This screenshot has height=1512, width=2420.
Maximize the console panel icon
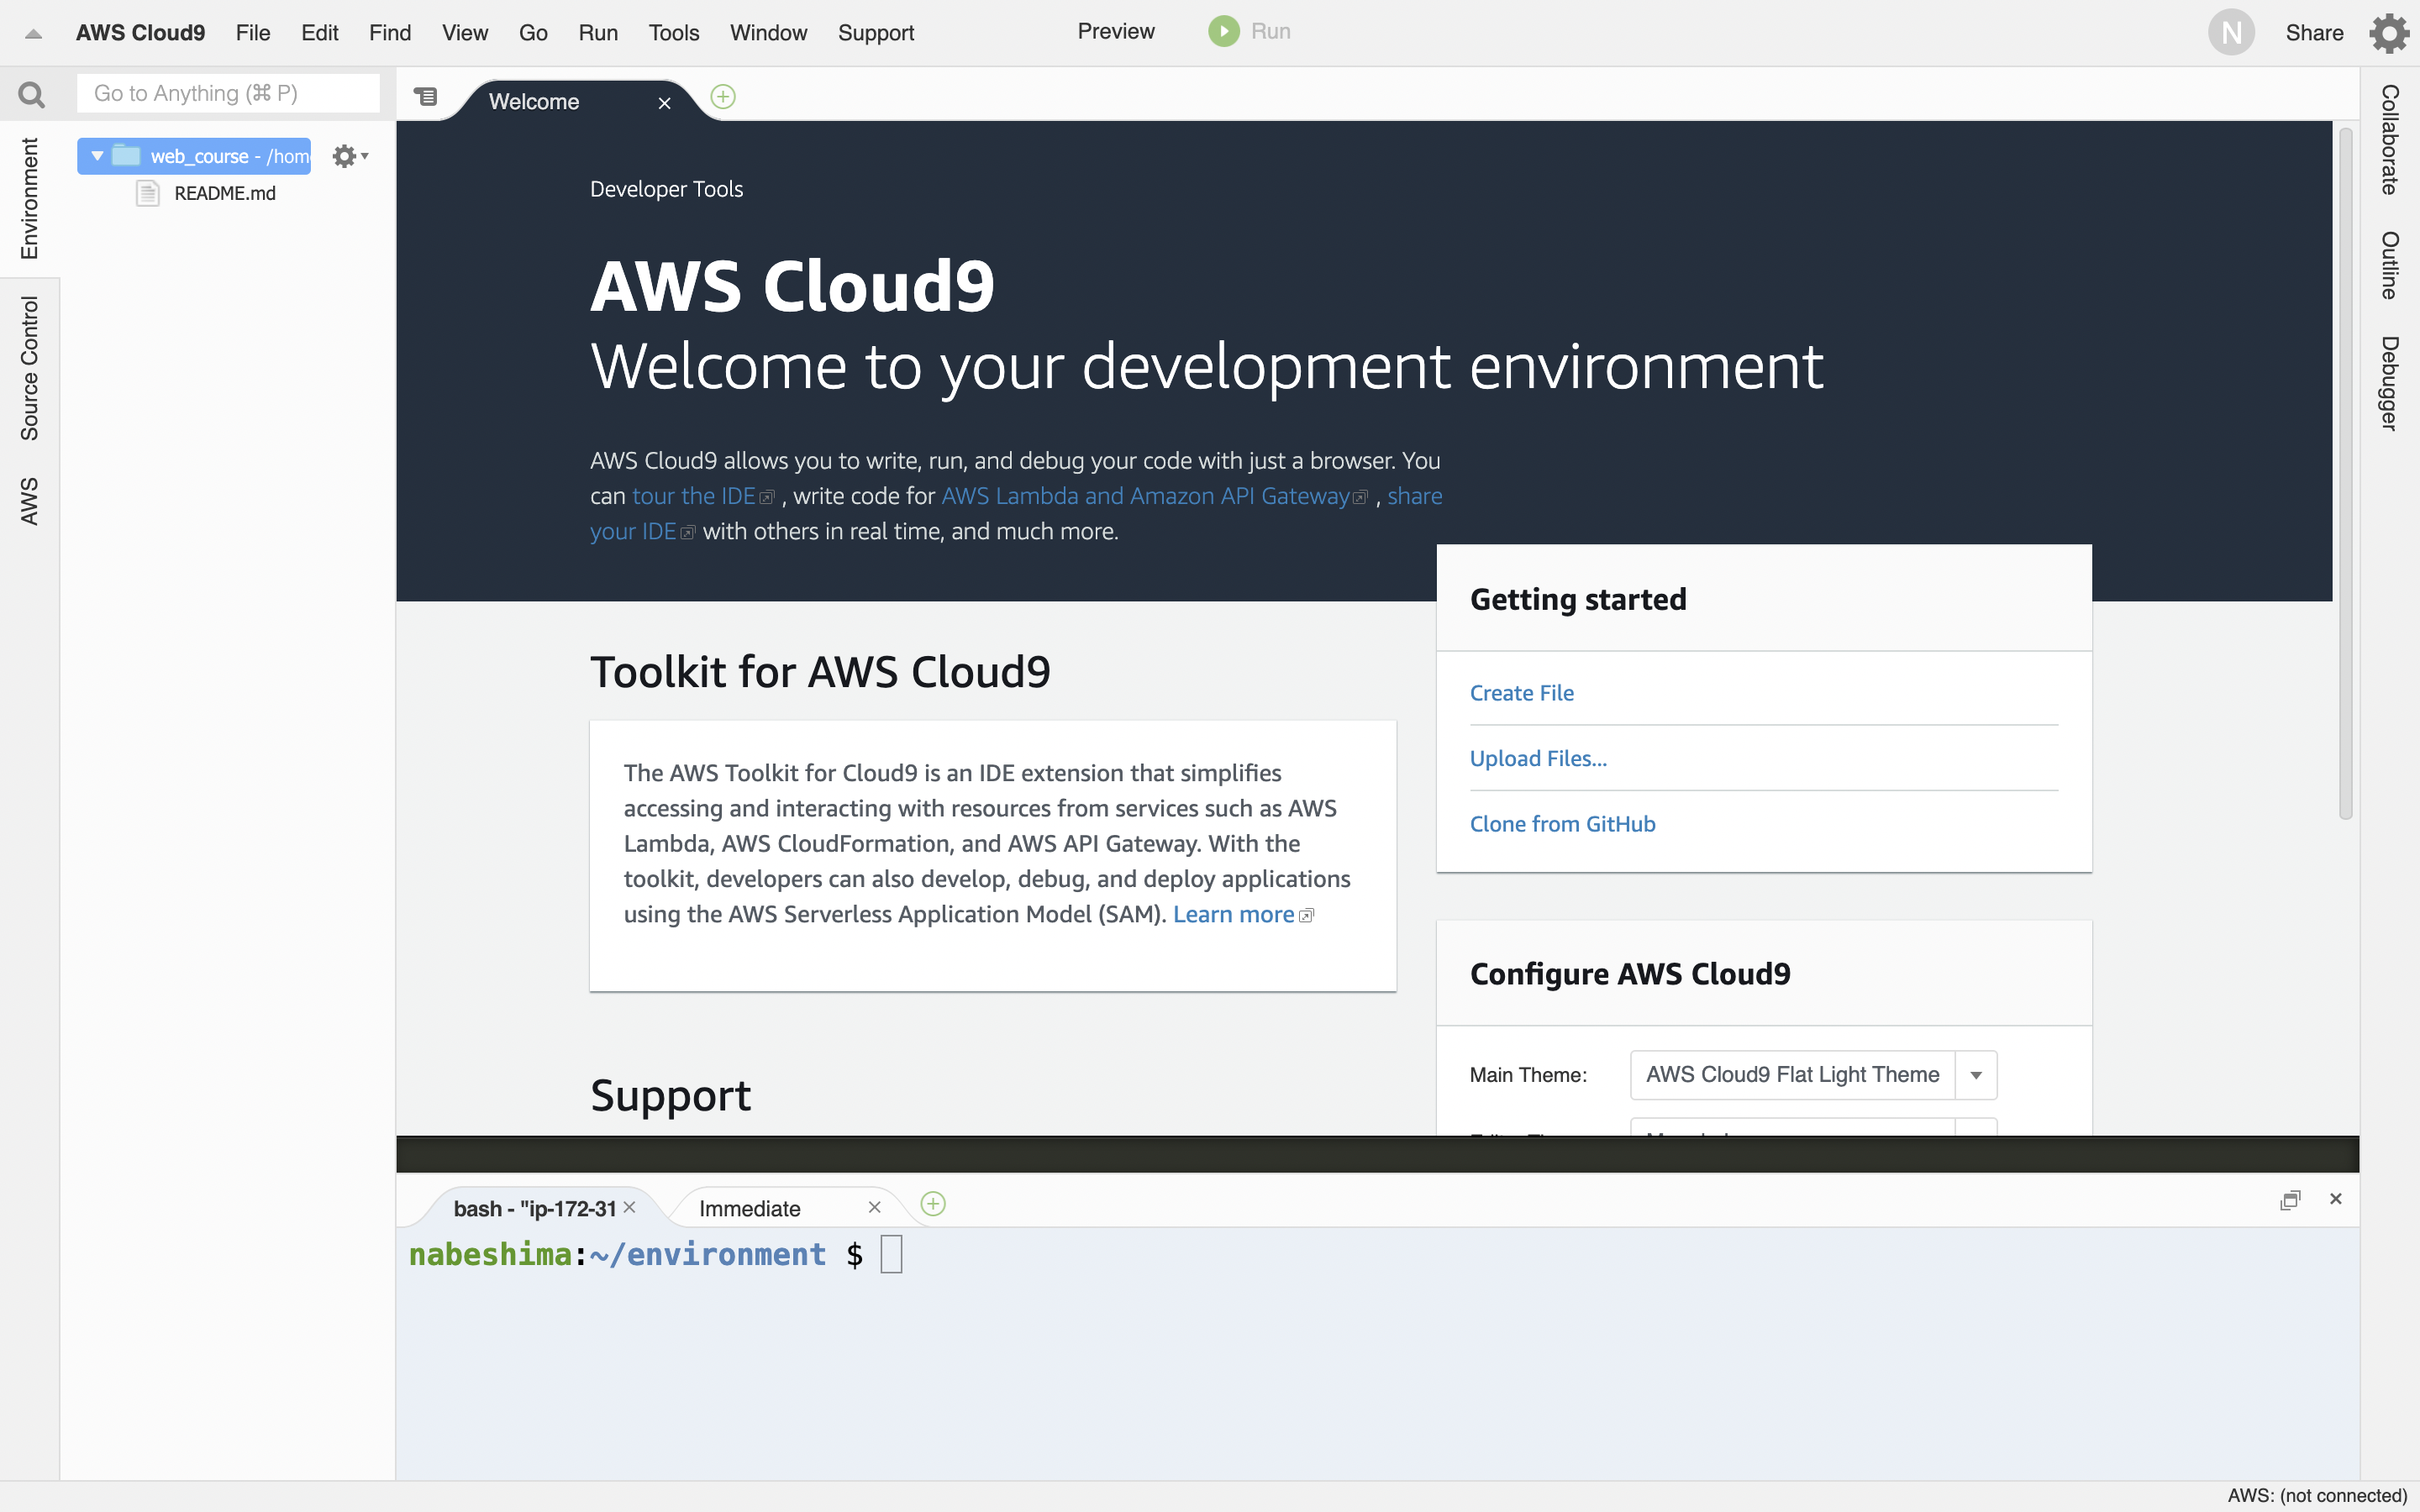pos(2289,1200)
